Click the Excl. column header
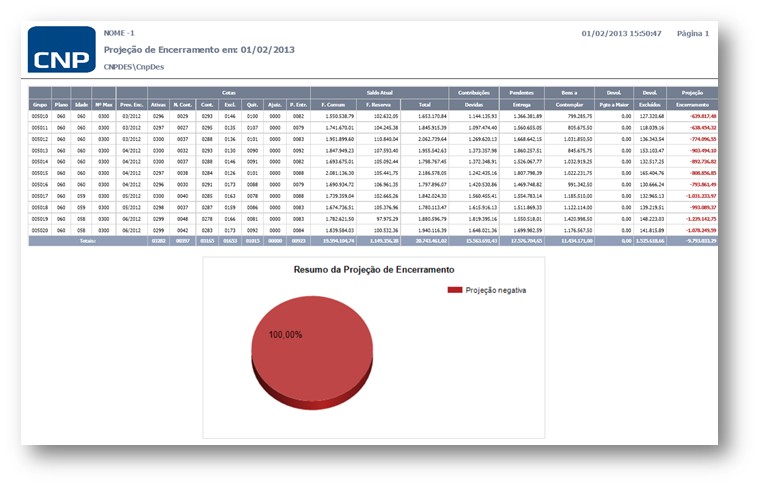 [230, 105]
